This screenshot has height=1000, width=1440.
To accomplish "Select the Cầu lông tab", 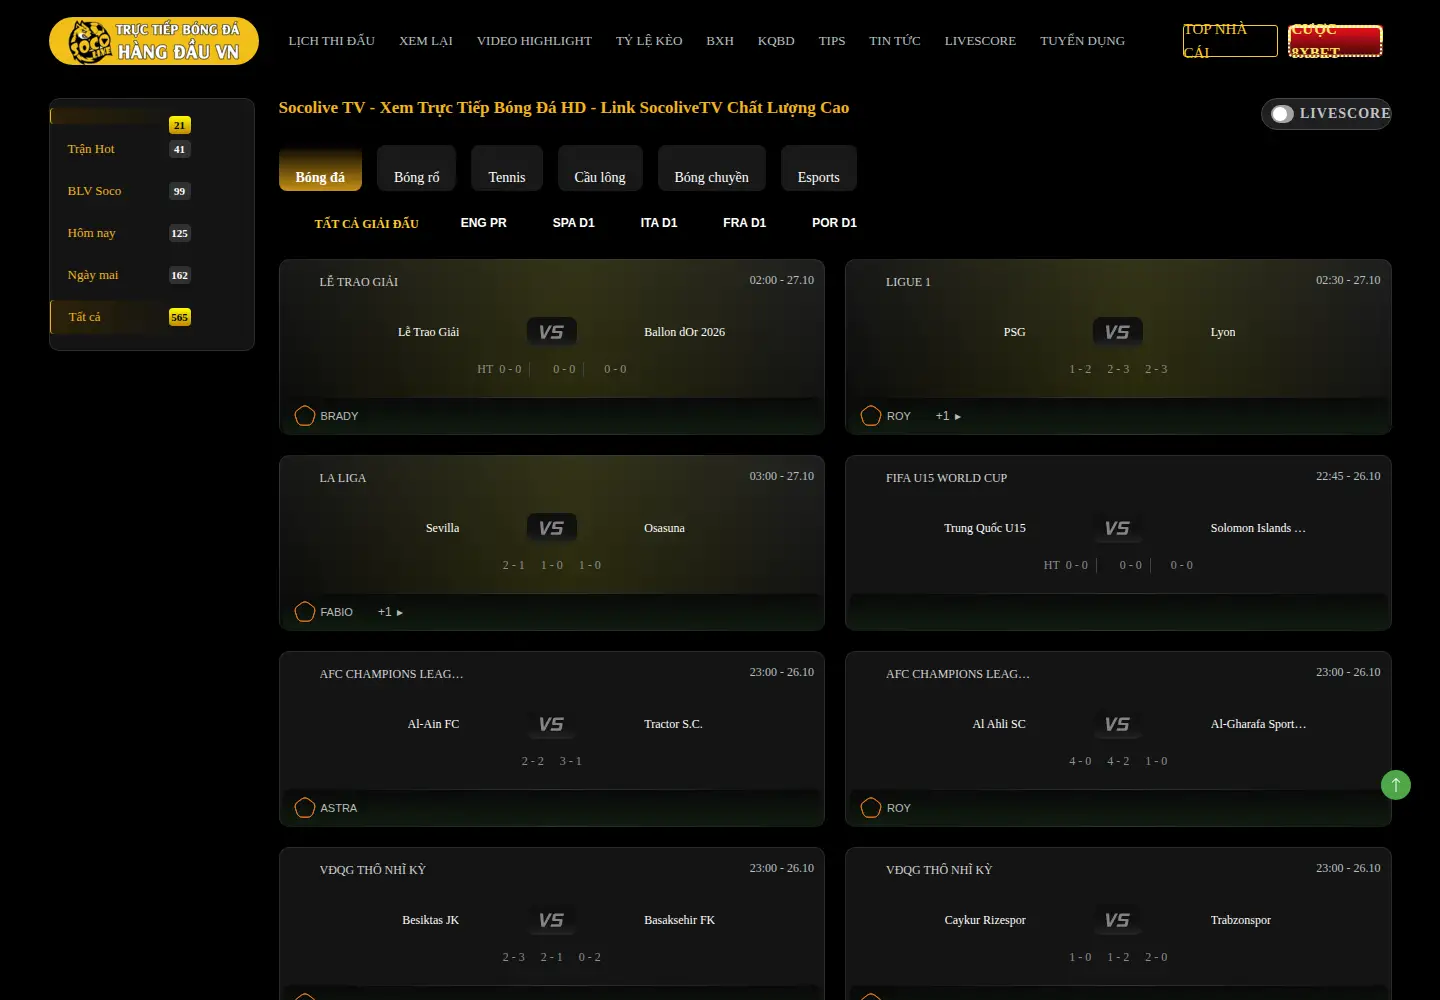I will tap(600, 168).
